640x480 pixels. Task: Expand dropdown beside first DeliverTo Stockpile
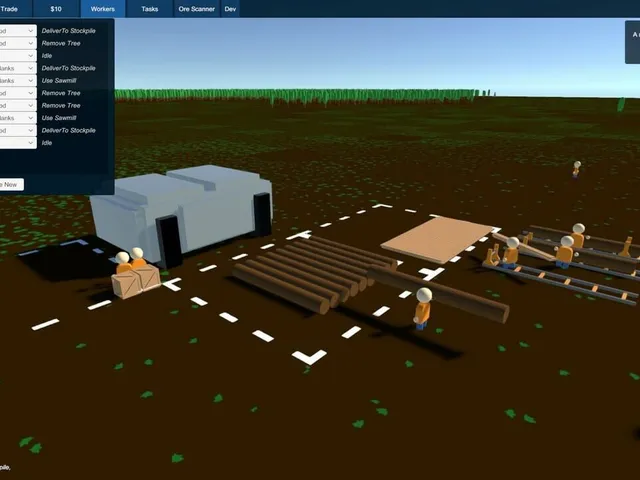[18, 31]
